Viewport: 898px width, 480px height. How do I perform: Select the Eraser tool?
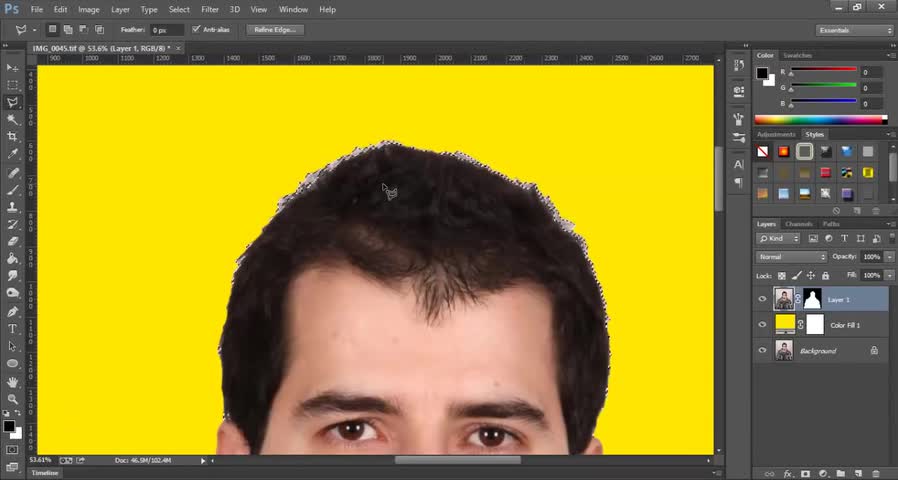tap(12, 241)
